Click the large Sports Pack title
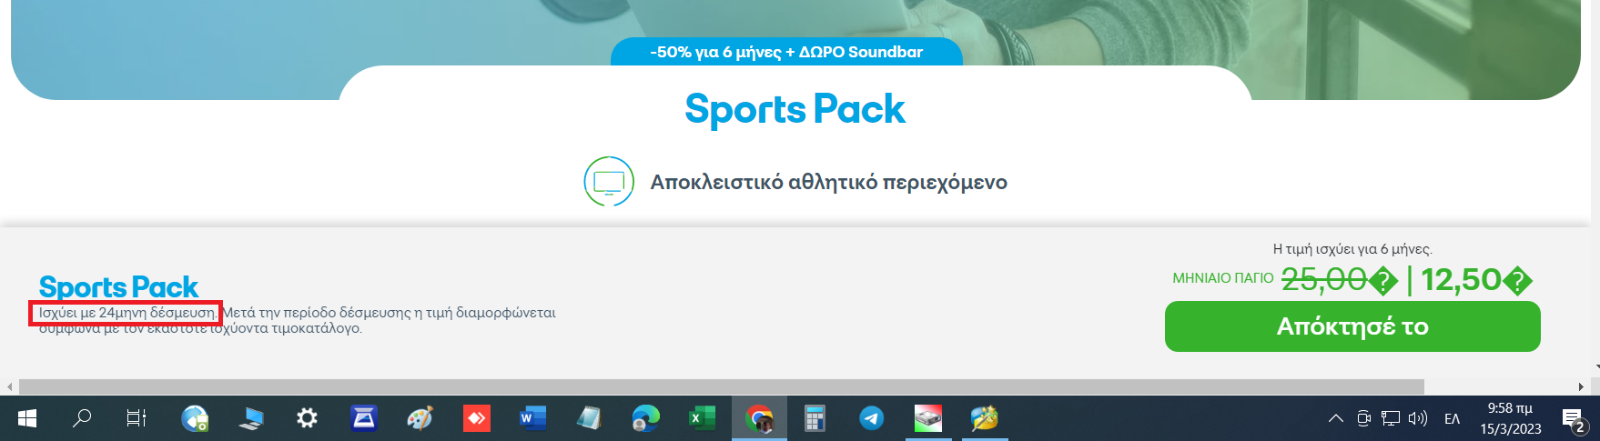Image resolution: width=1600 pixels, height=441 pixels. click(795, 109)
